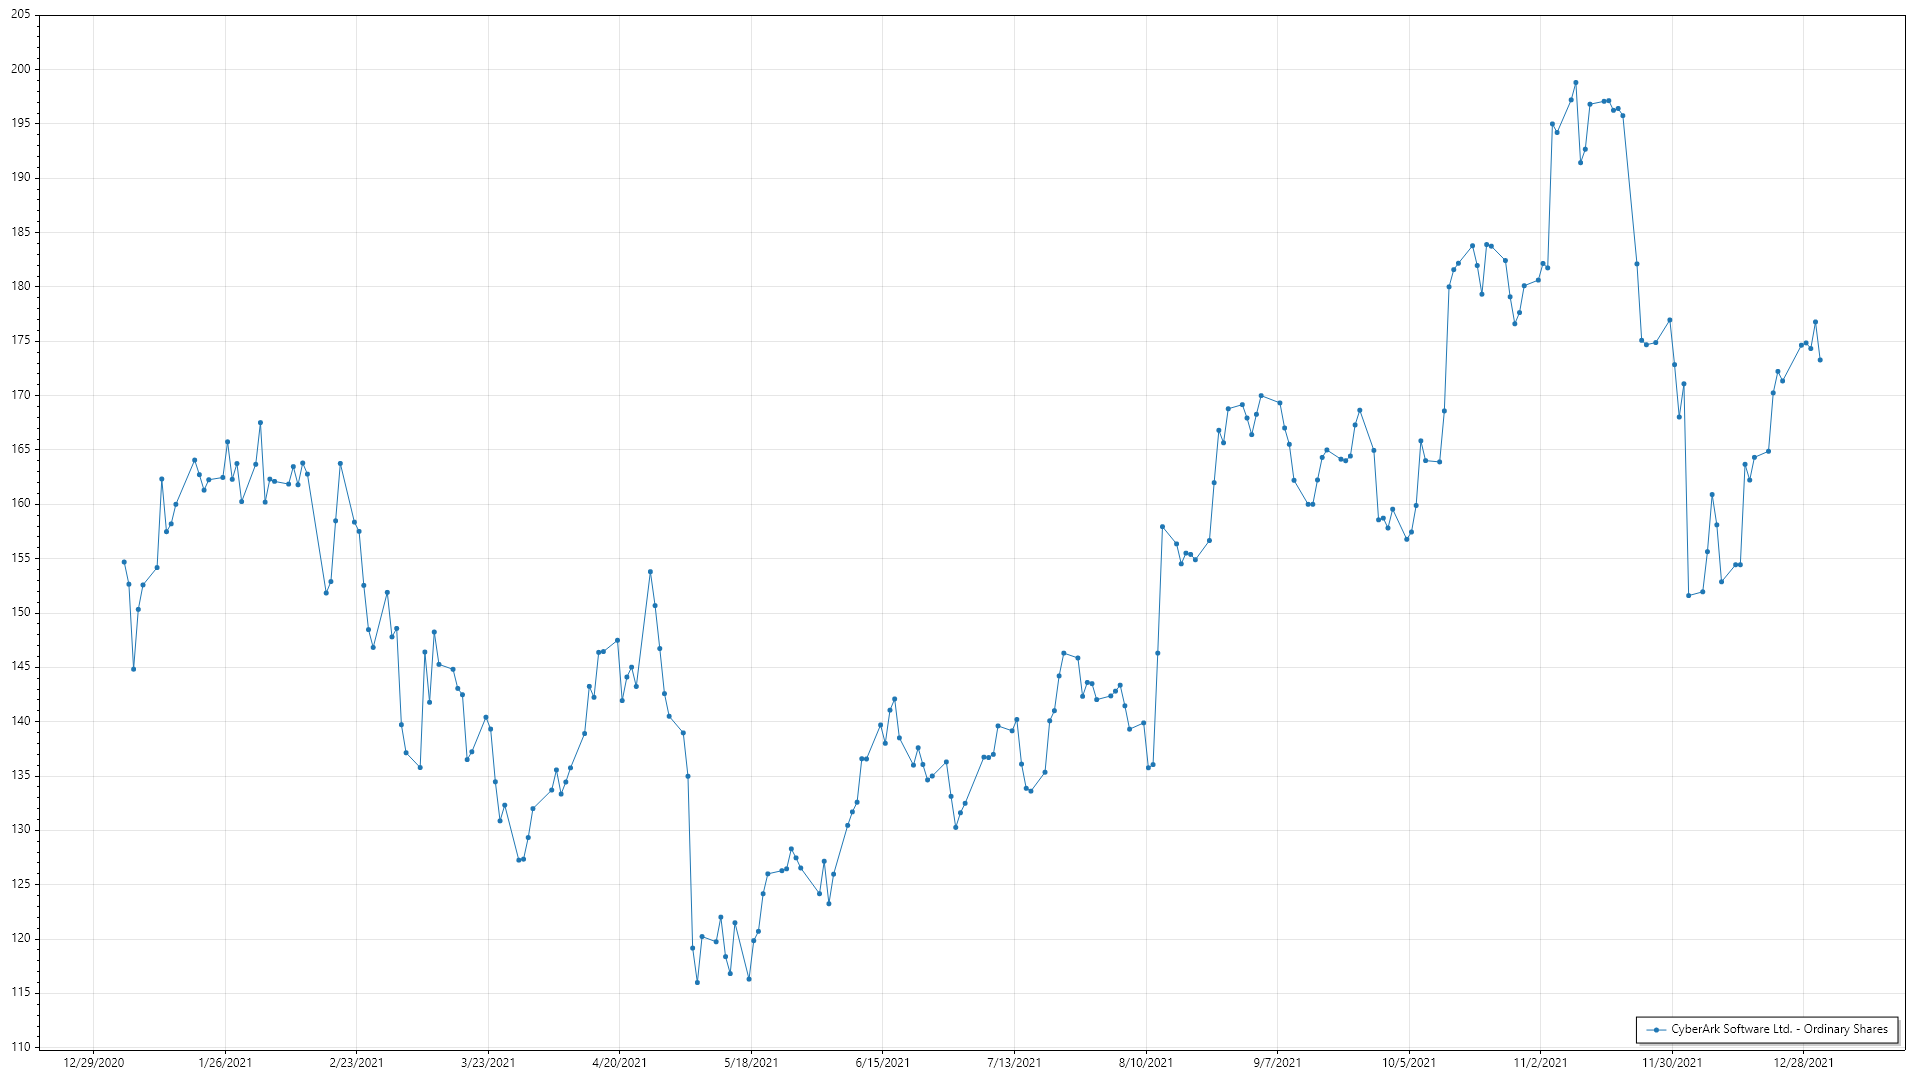
Task: Click the last data point on the line
Action: click(x=1820, y=360)
